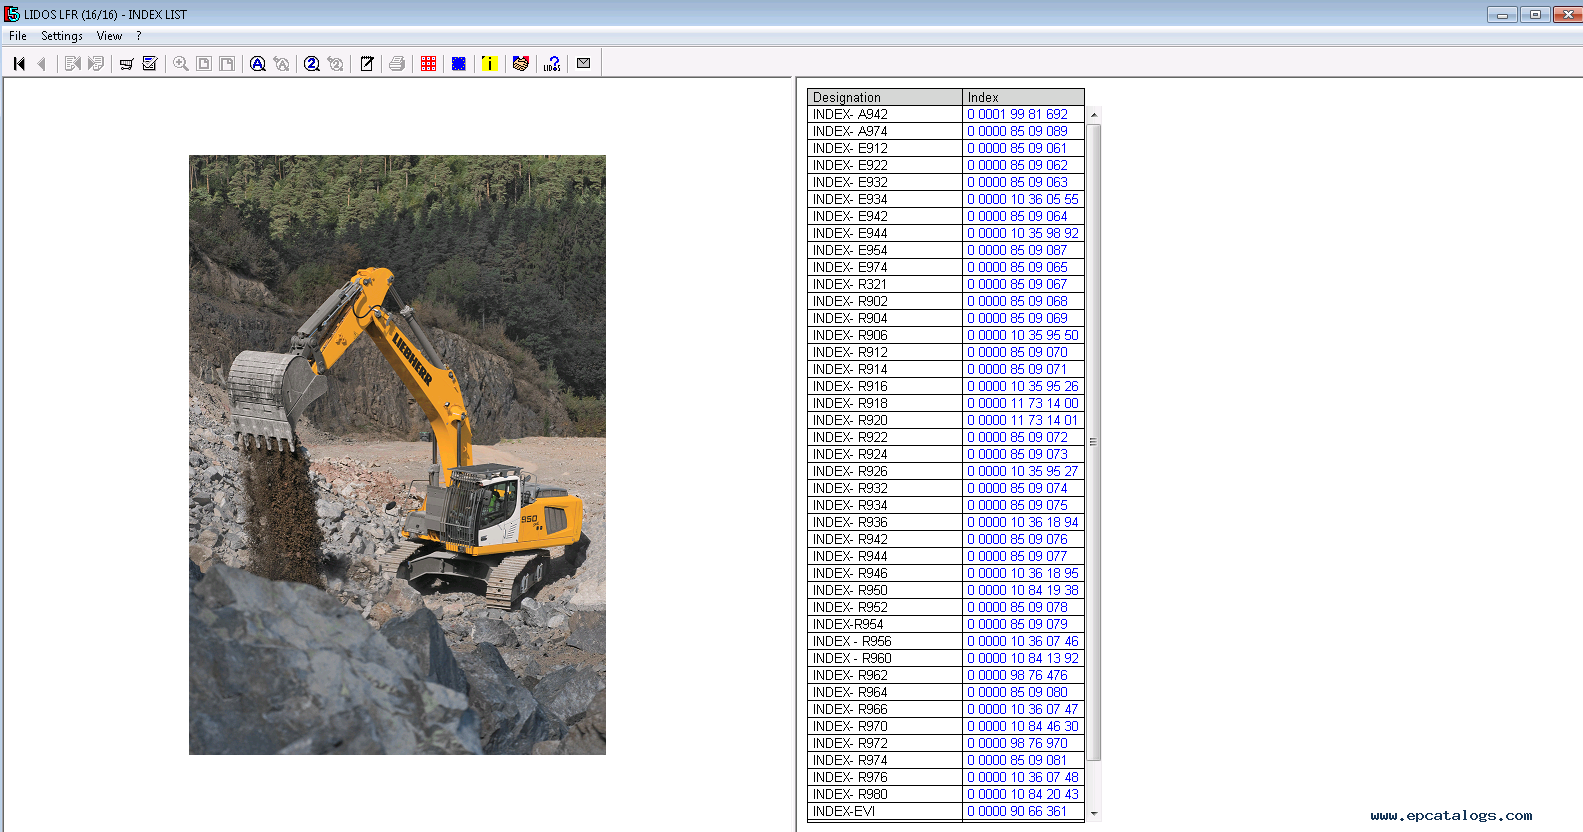Click the page view icon next to printer-side tools

[x=228, y=64]
